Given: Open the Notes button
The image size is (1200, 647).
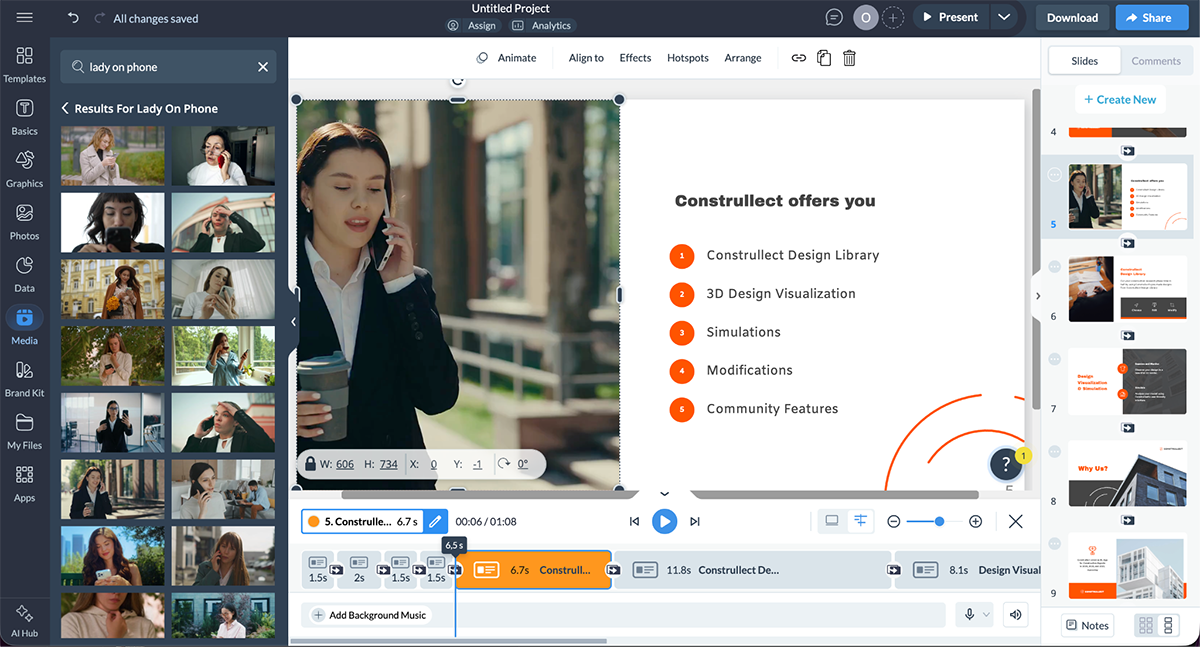Looking at the screenshot, I should click(x=1087, y=625).
